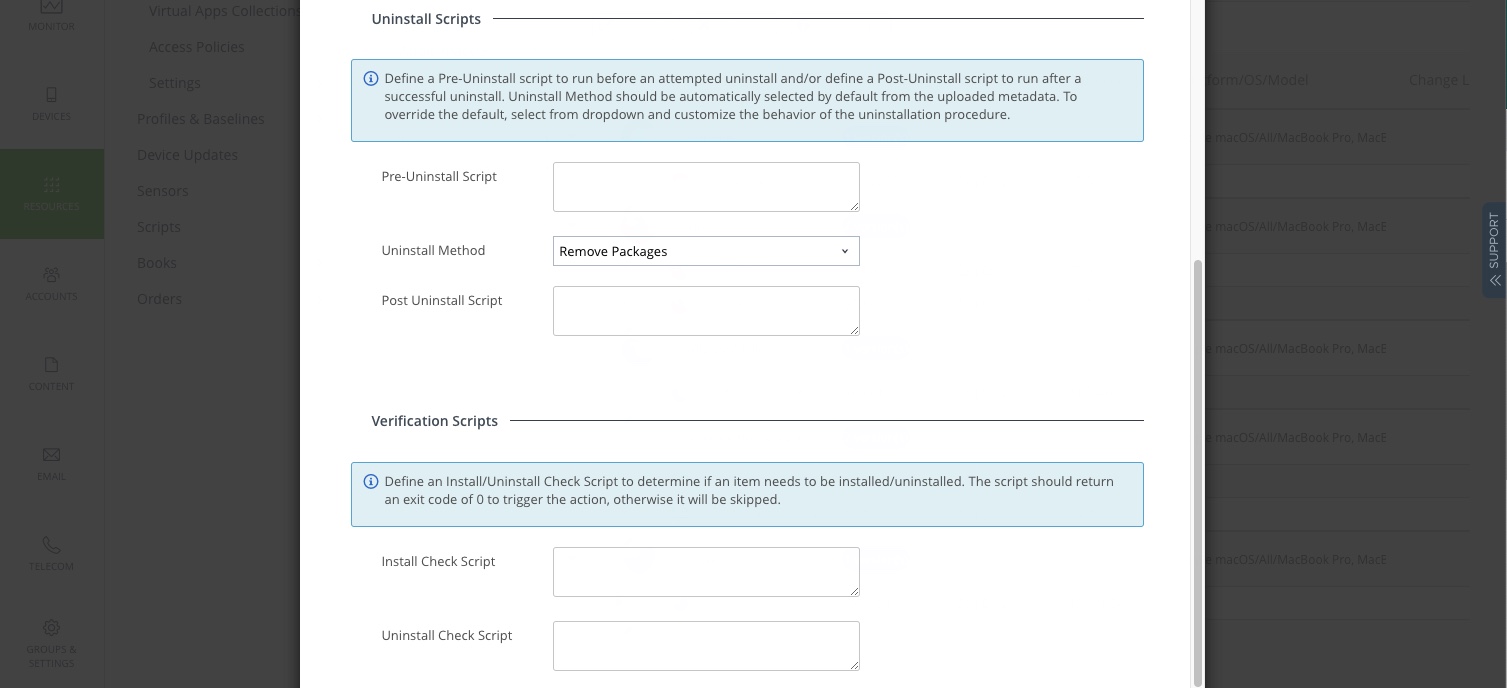The width and height of the screenshot is (1507, 688).
Task: Go to Profiles & Baselines
Action: [200, 119]
